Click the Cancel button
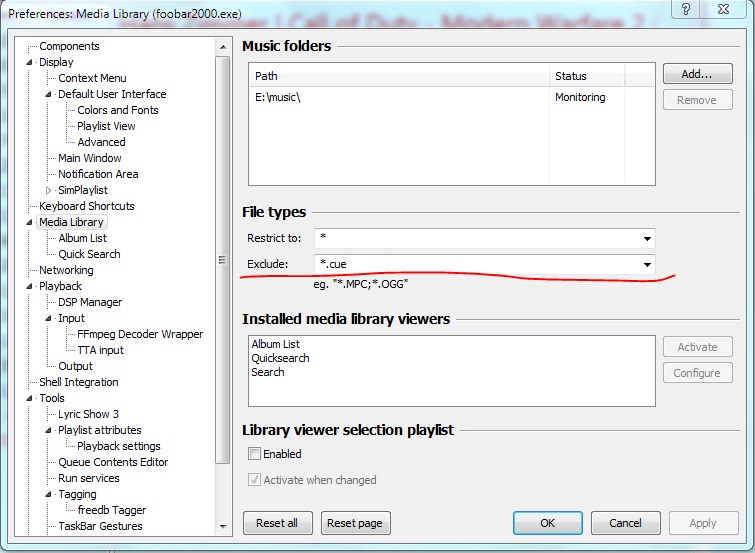This screenshot has height=553, width=755. [x=625, y=523]
